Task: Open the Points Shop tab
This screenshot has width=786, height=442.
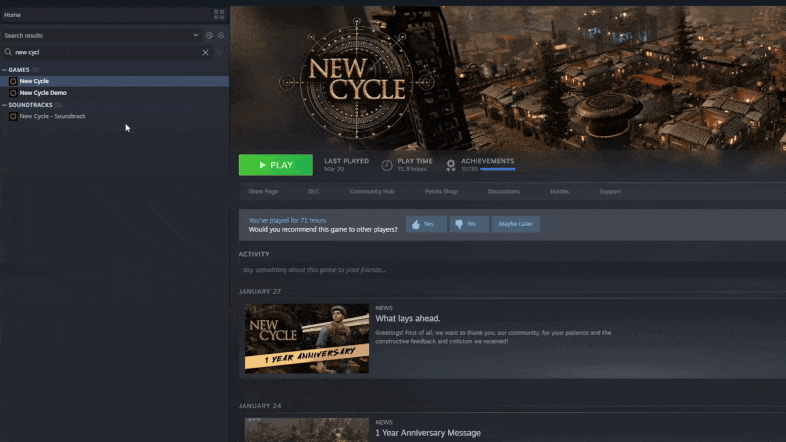Action: (x=441, y=191)
